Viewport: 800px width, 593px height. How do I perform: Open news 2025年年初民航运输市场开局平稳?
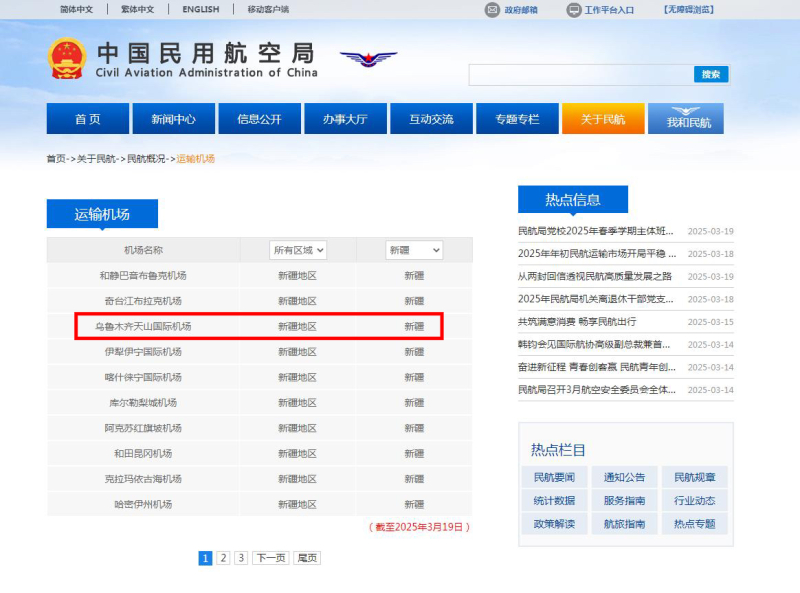click(597, 254)
